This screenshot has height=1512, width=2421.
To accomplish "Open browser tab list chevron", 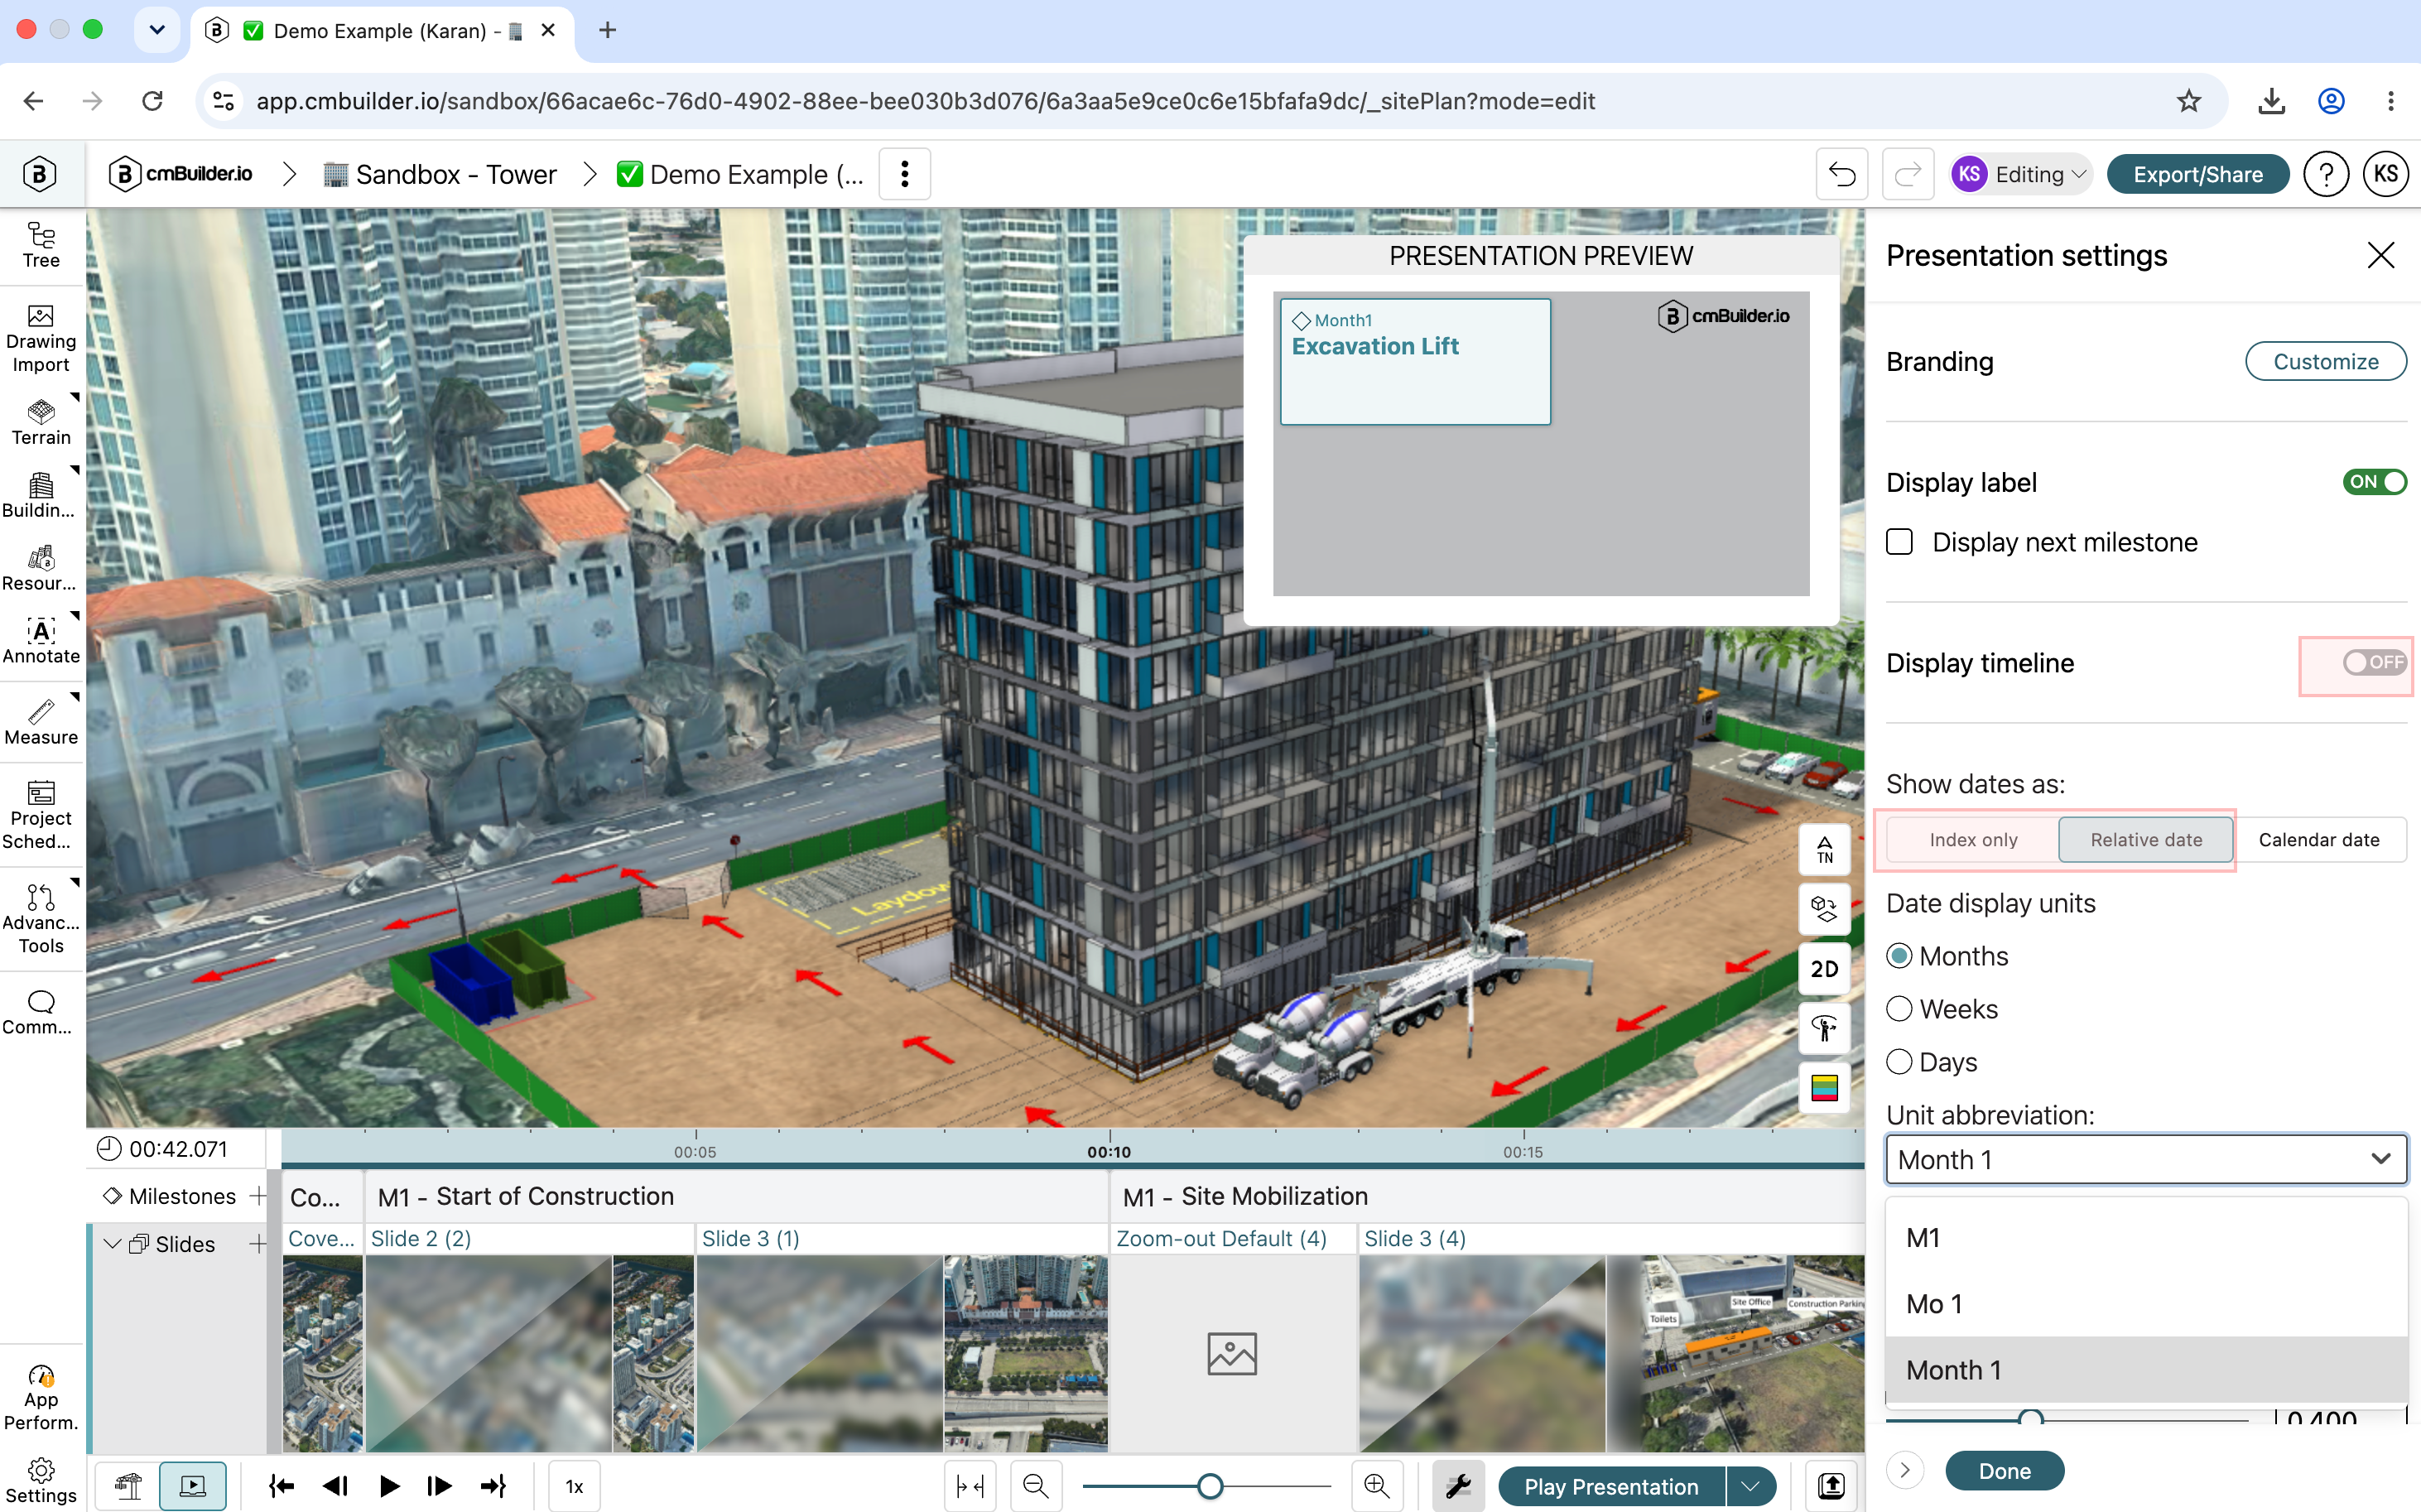I will [x=157, y=30].
